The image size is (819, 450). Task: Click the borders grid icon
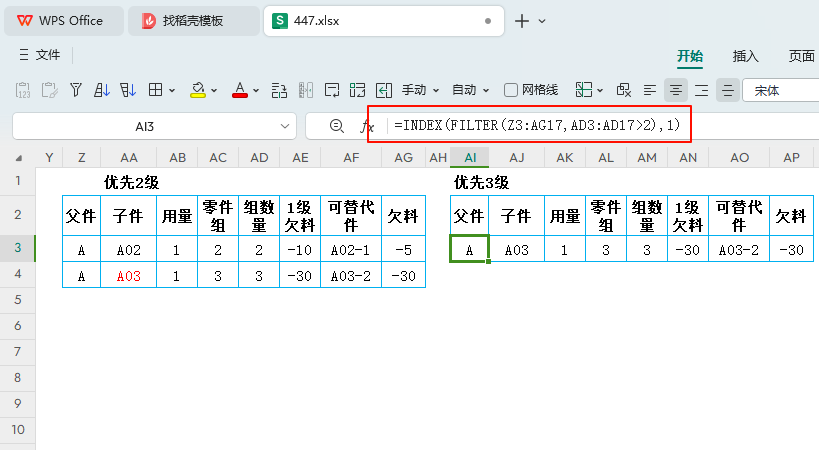point(156,90)
